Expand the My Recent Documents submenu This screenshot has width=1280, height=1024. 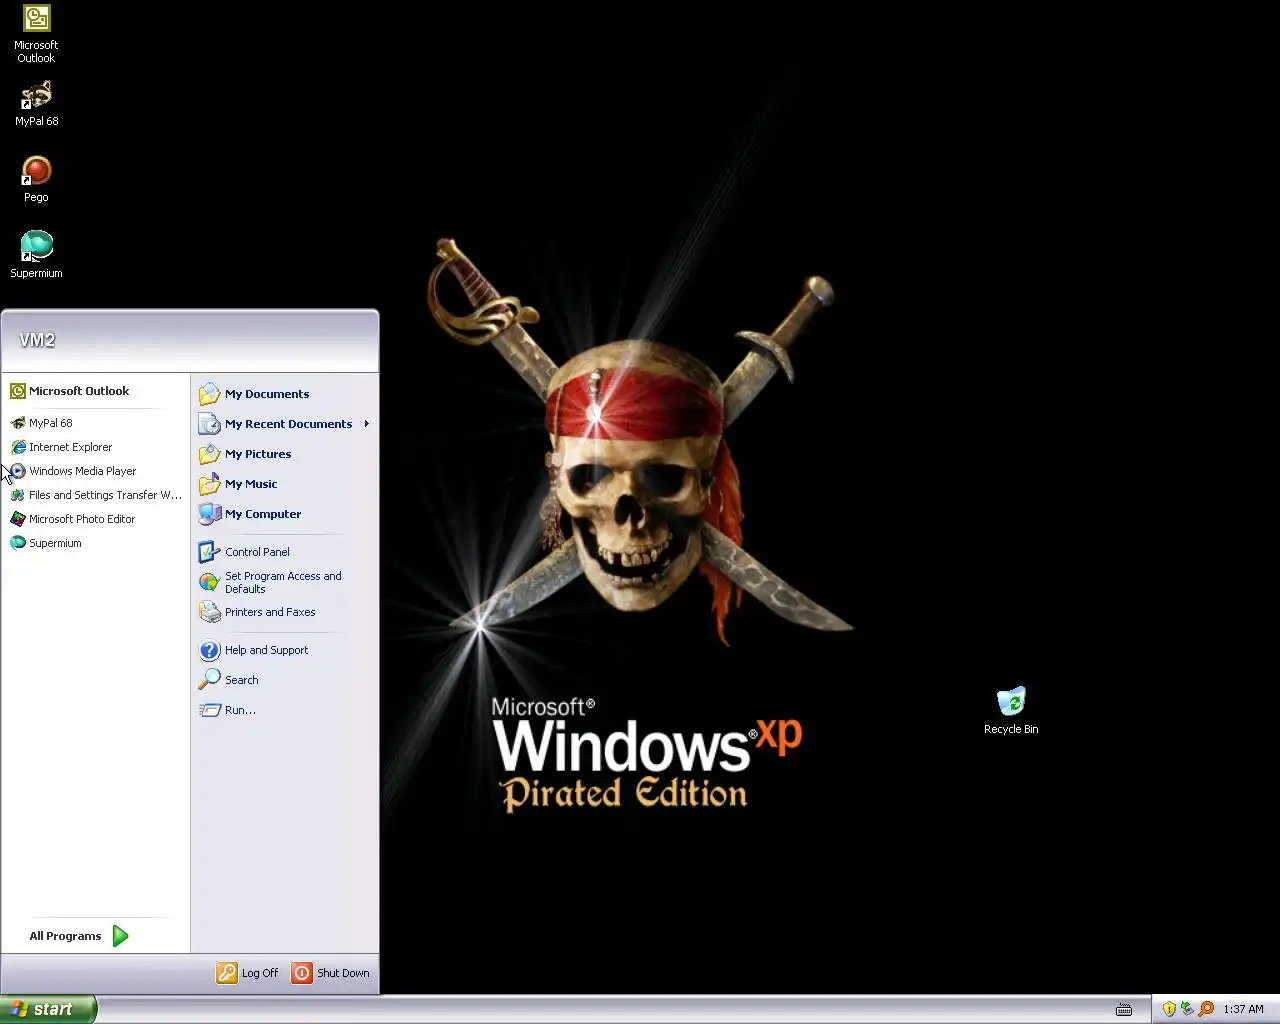(284, 424)
